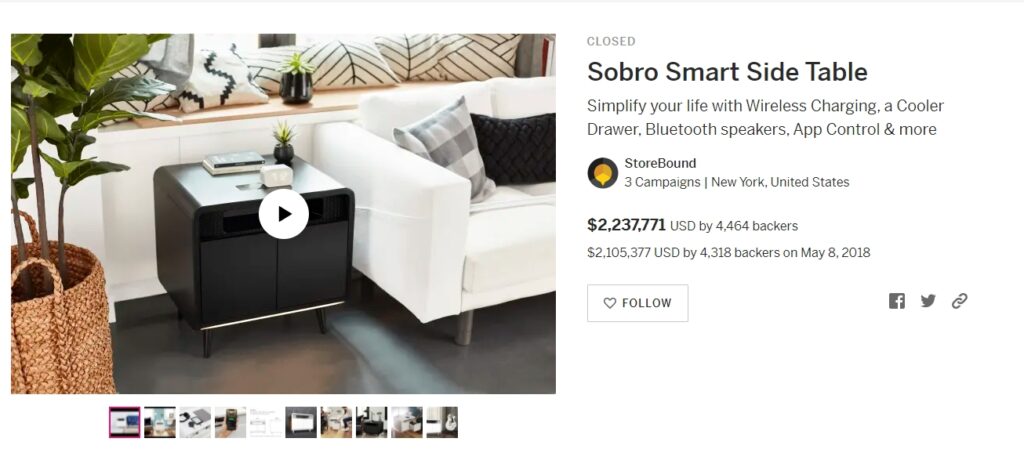Select the first highlighted pink-bordered thumbnail
Viewport: 1024px width, 460px height.
point(125,422)
